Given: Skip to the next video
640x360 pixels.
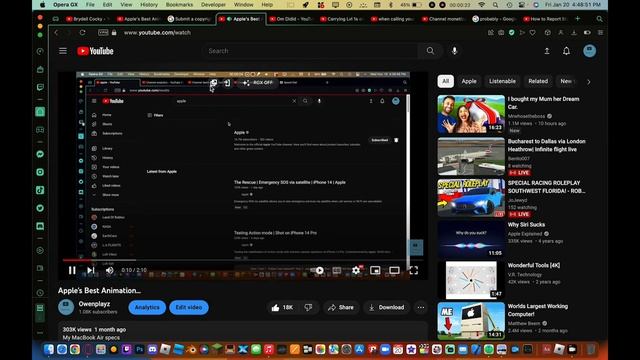Looking at the screenshot, I should (91, 270).
